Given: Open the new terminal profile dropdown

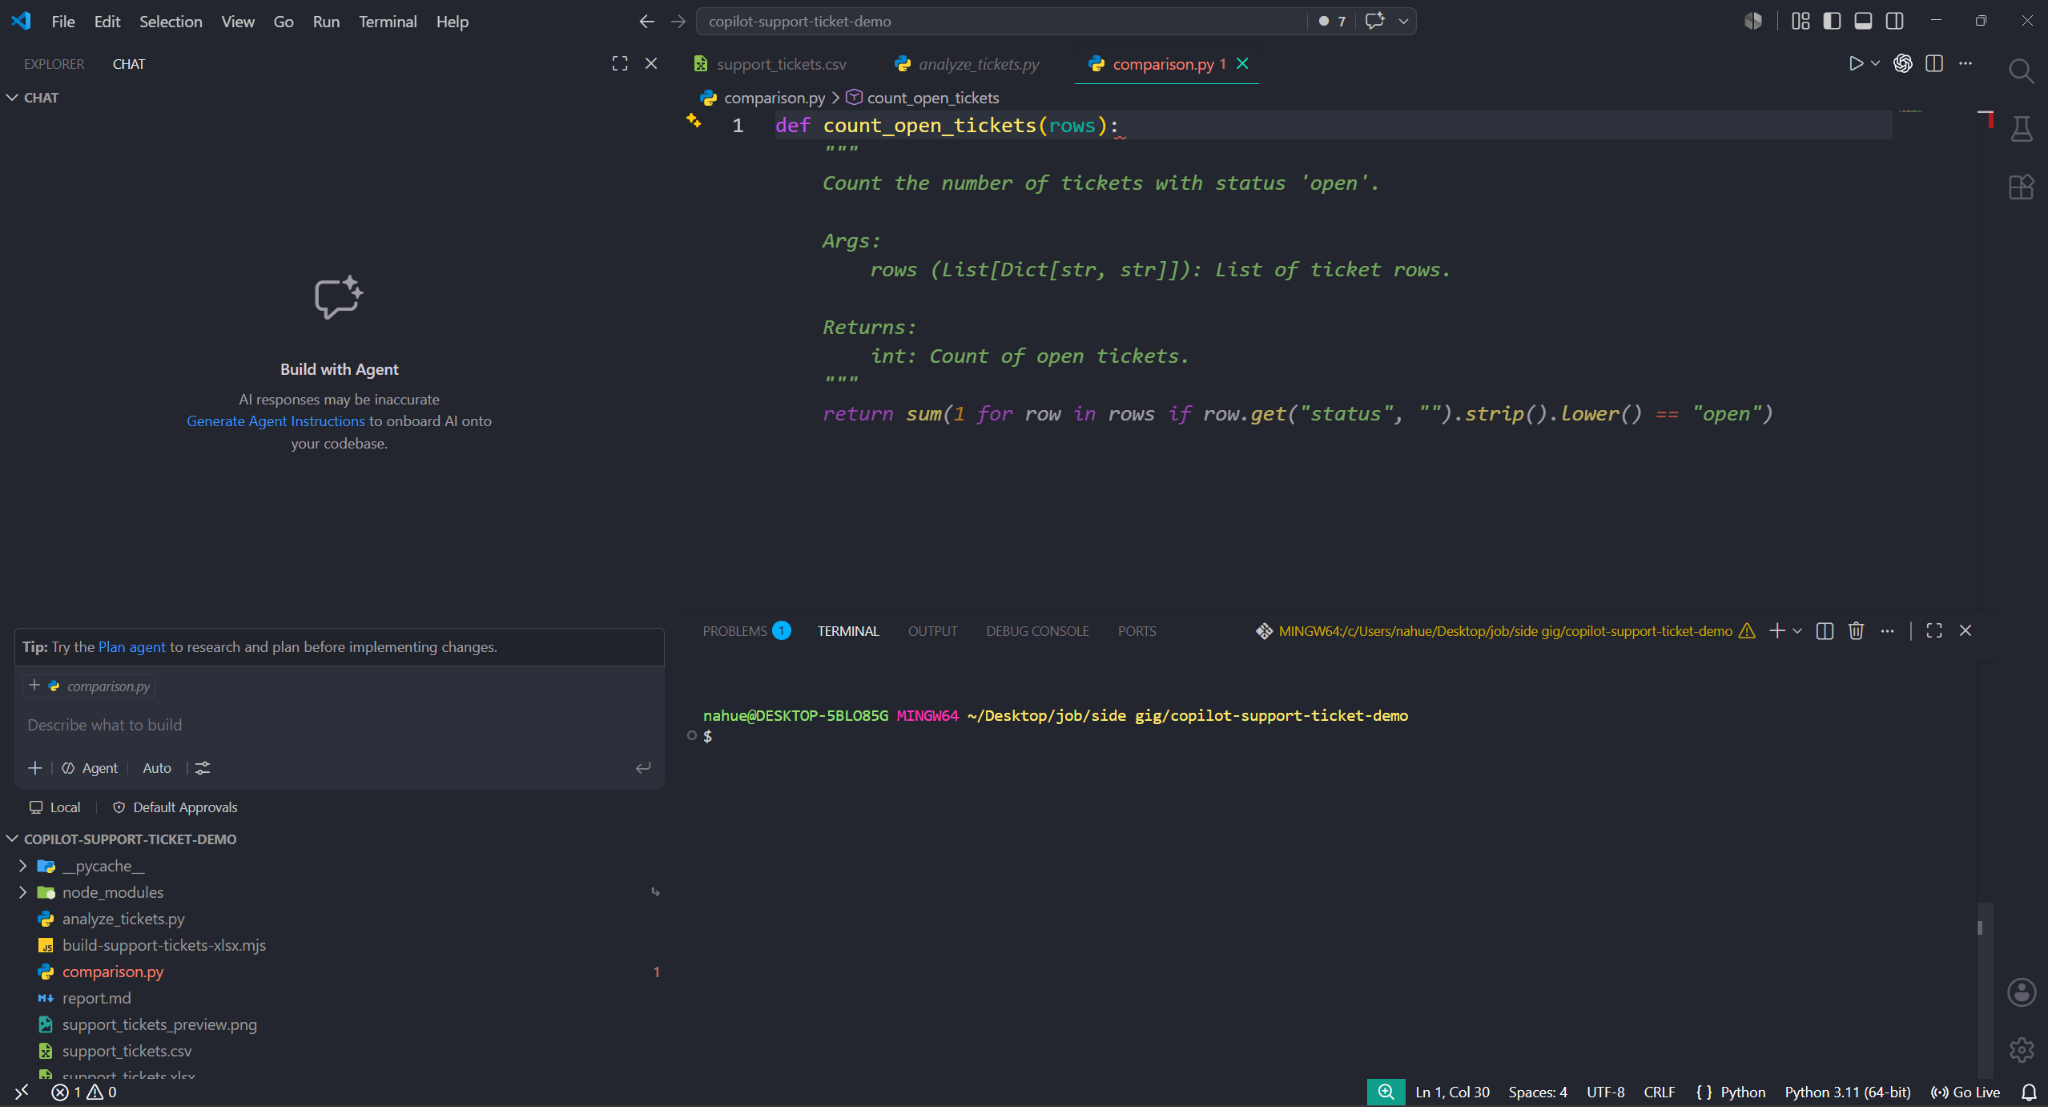Looking at the screenshot, I should pyautogui.click(x=1797, y=631).
